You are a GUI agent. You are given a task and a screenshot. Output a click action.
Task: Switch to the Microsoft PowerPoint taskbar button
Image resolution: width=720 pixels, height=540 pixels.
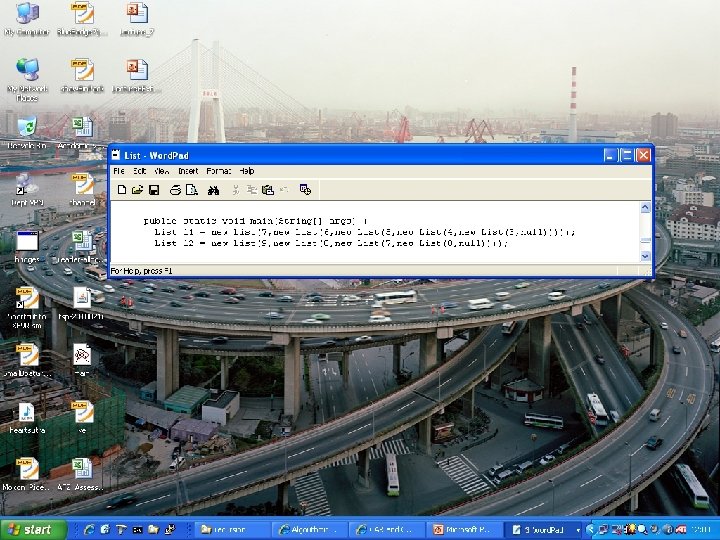pos(464,530)
